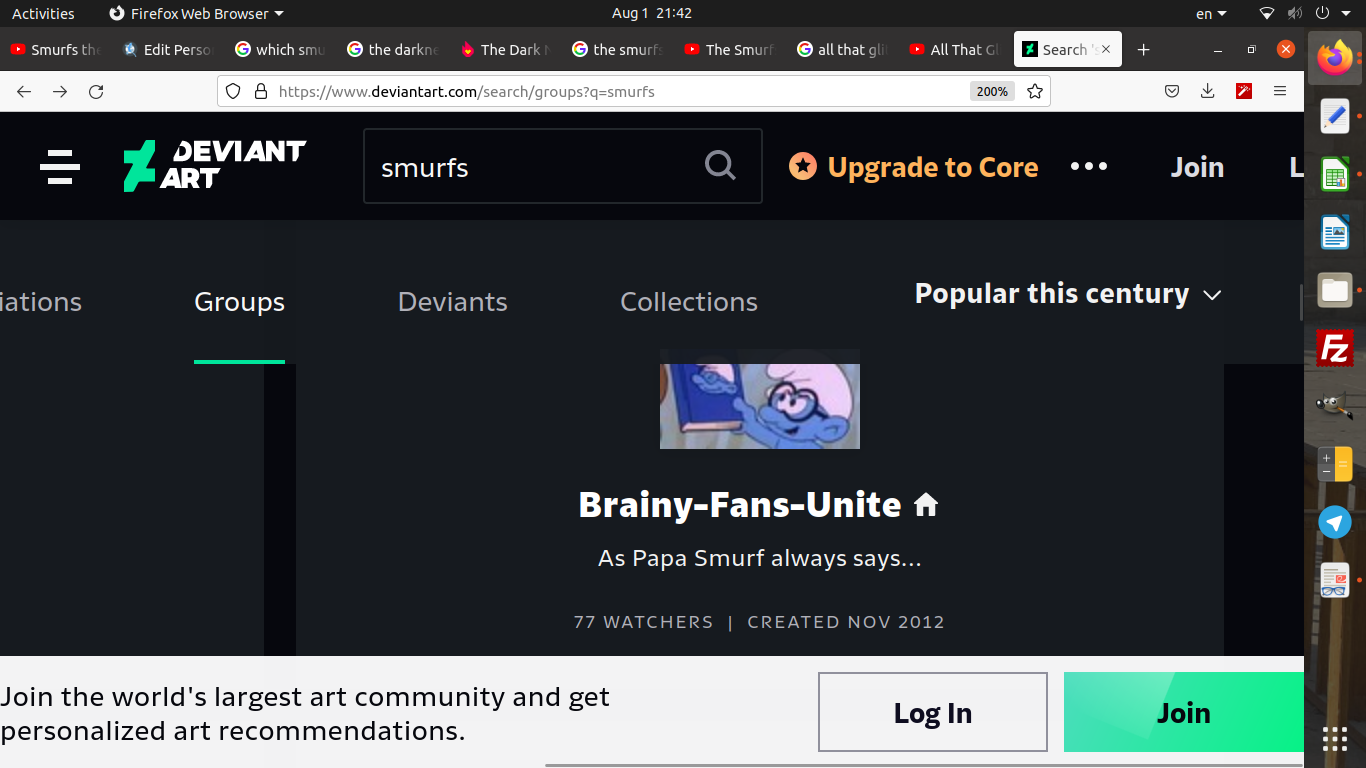Go forward in Firefox history

tap(60, 91)
